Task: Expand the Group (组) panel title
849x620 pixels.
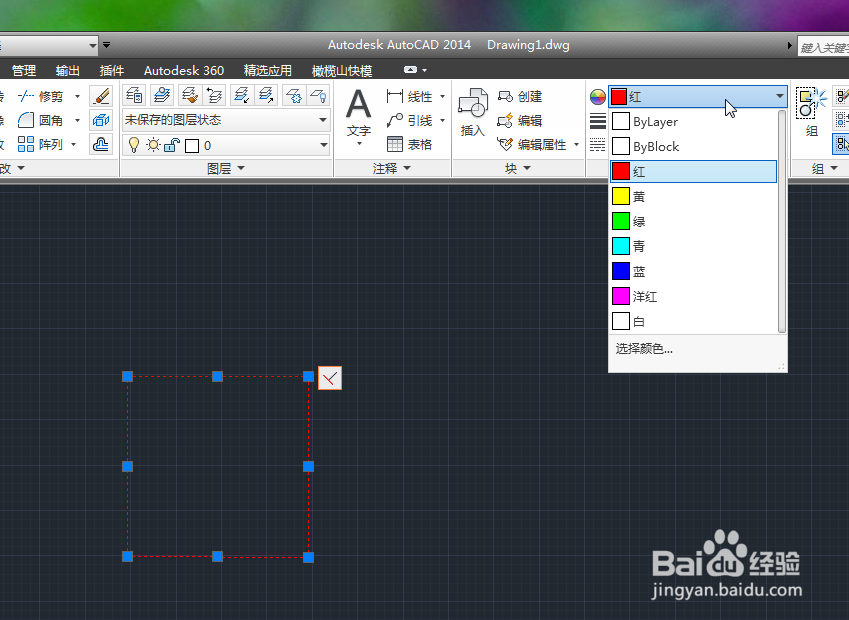Action: [825, 168]
